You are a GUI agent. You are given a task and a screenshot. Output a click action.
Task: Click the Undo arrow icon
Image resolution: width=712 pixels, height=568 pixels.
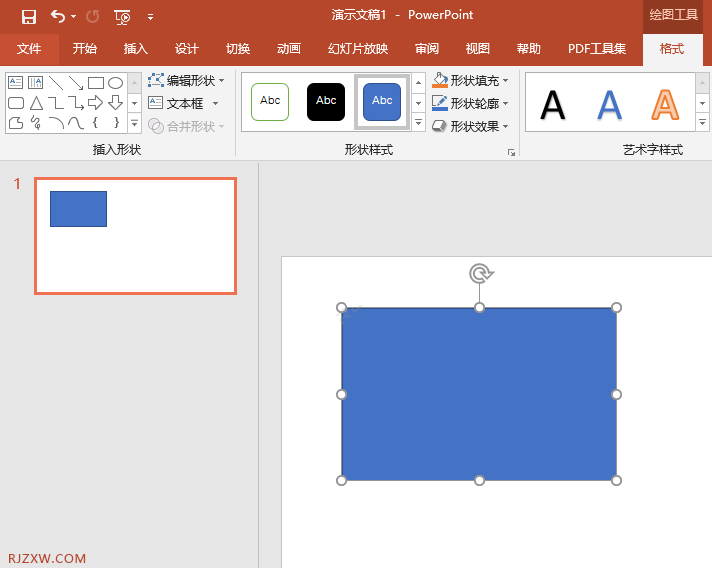pyautogui.click(x=58, y=16)
